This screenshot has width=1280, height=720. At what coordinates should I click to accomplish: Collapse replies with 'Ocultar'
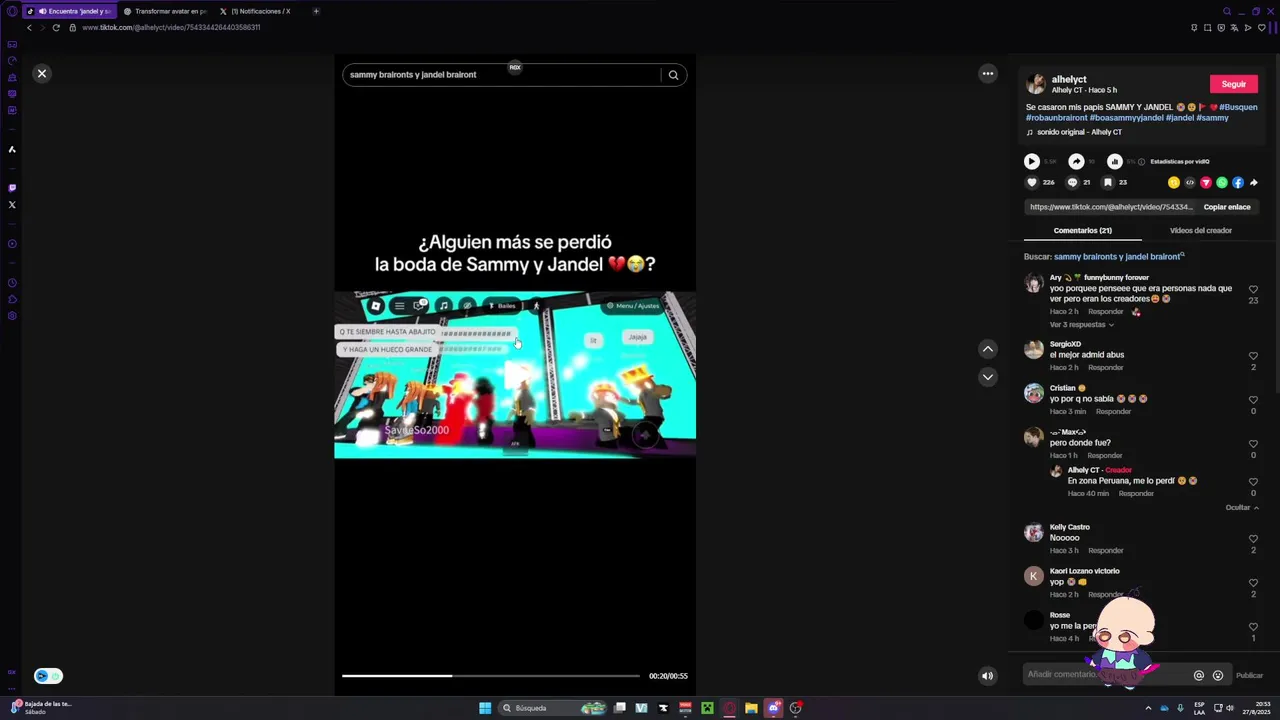pos(1242,508)
